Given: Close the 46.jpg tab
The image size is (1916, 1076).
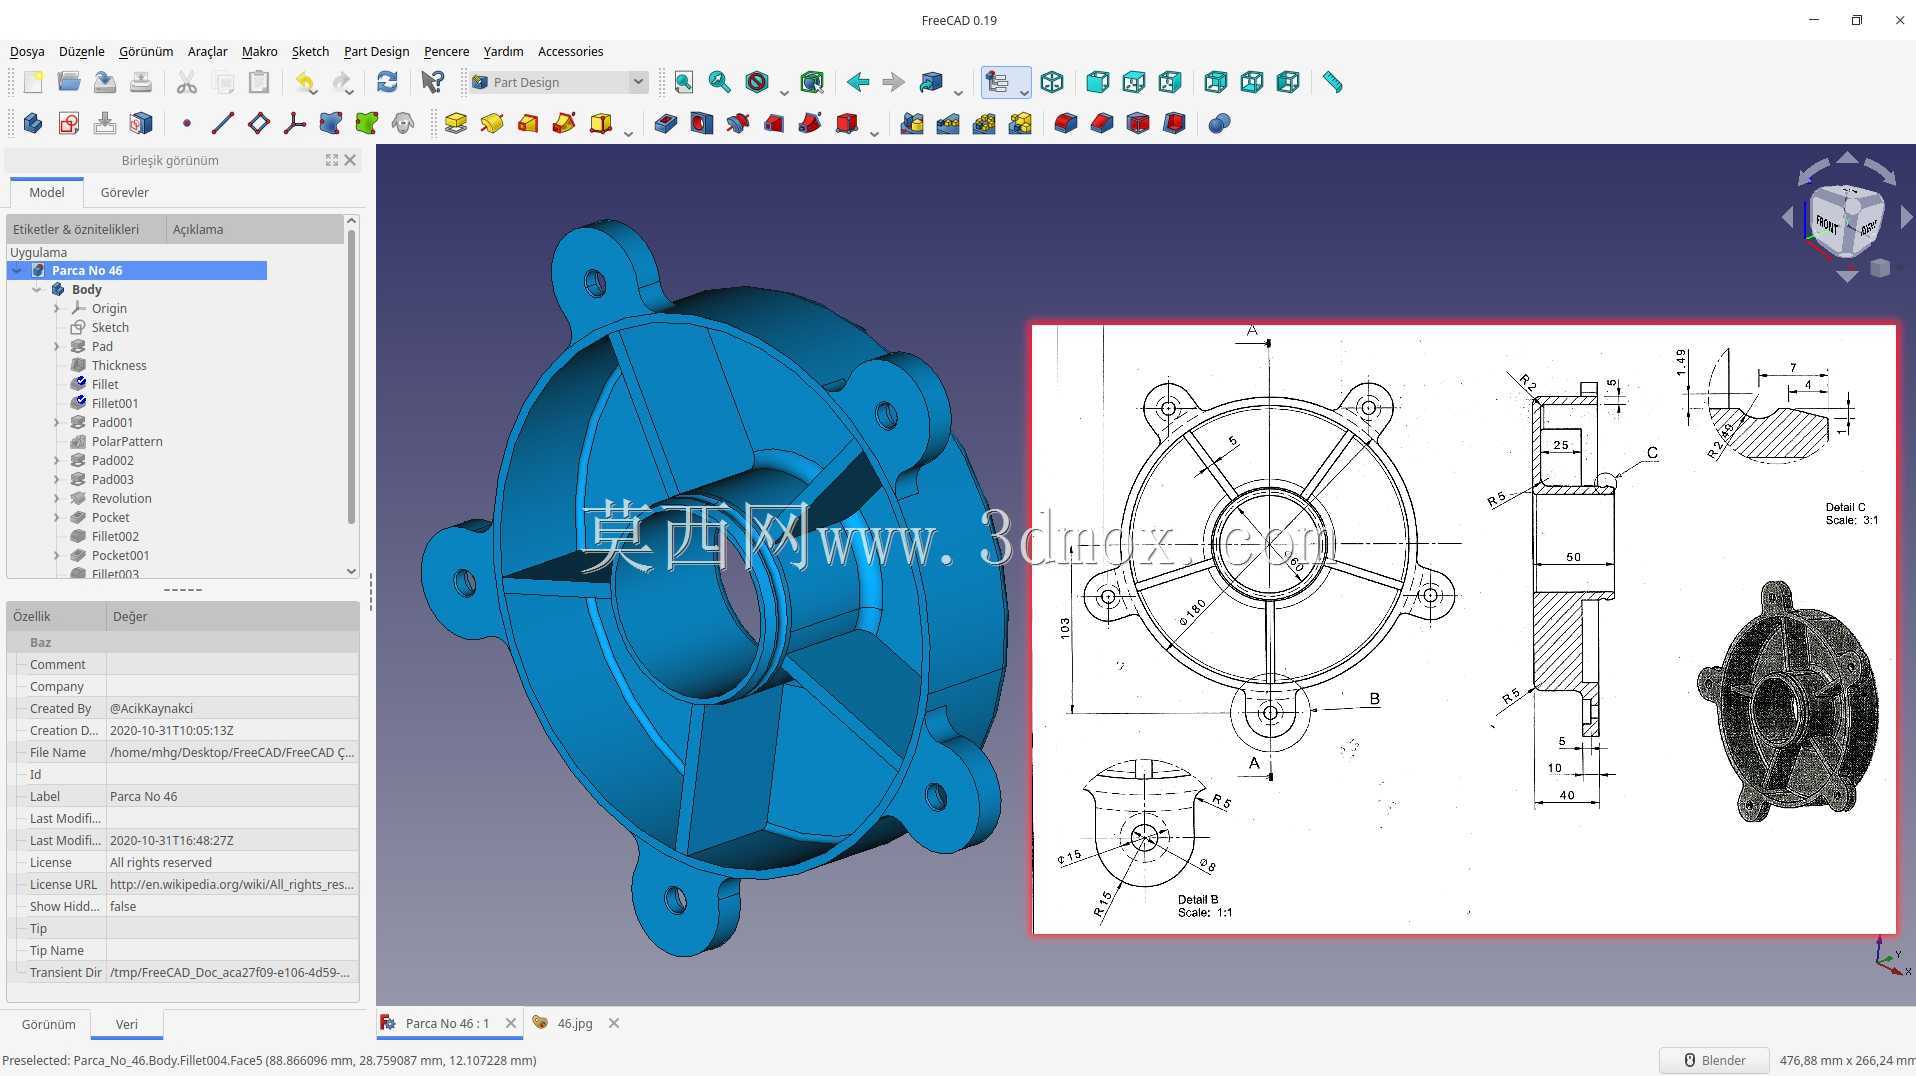Looking at the screenshot, I should tap(614, 1023).
